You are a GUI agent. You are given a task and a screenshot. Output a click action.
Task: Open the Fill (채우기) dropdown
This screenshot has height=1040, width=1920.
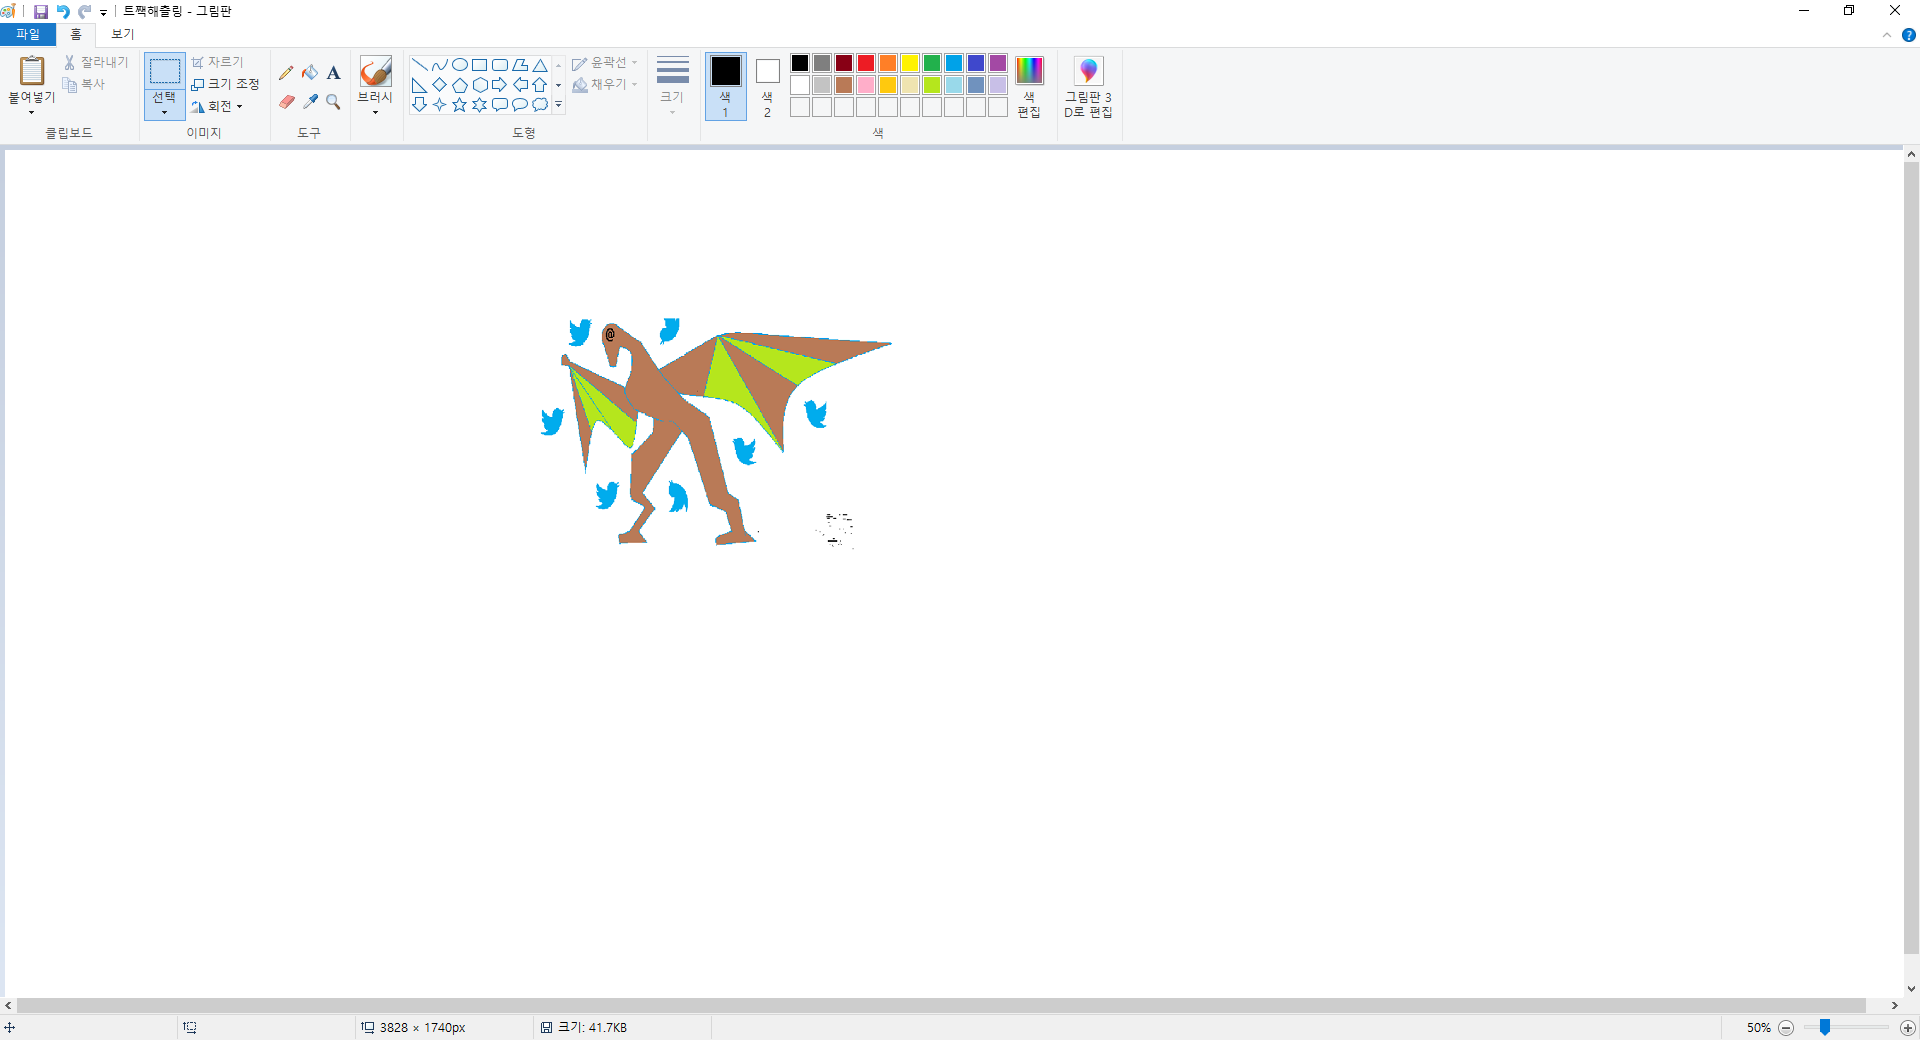[605, 85]
